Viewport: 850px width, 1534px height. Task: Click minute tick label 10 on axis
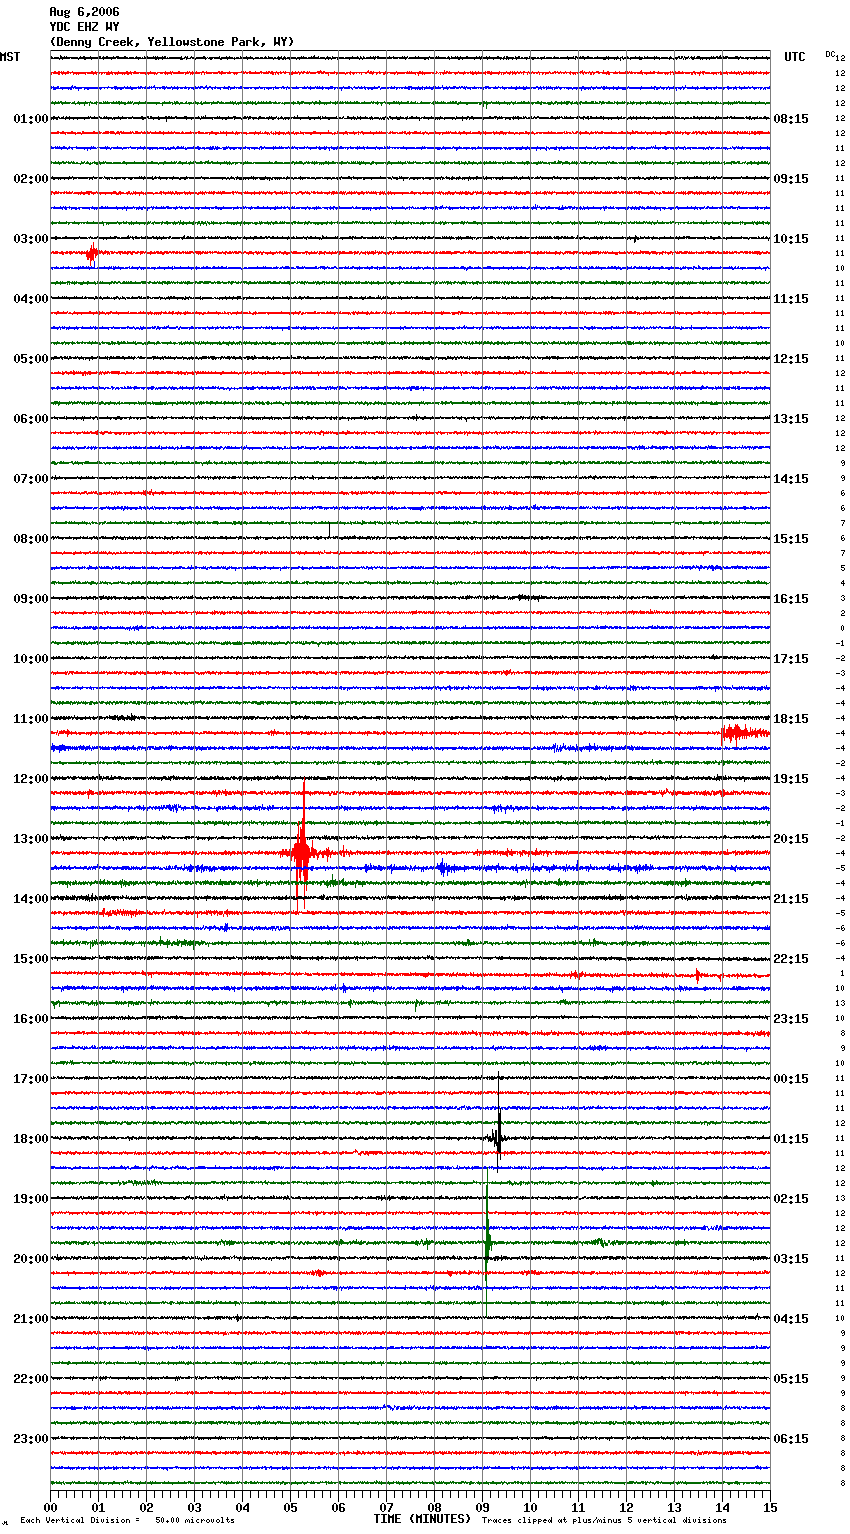pos(530,1507)
